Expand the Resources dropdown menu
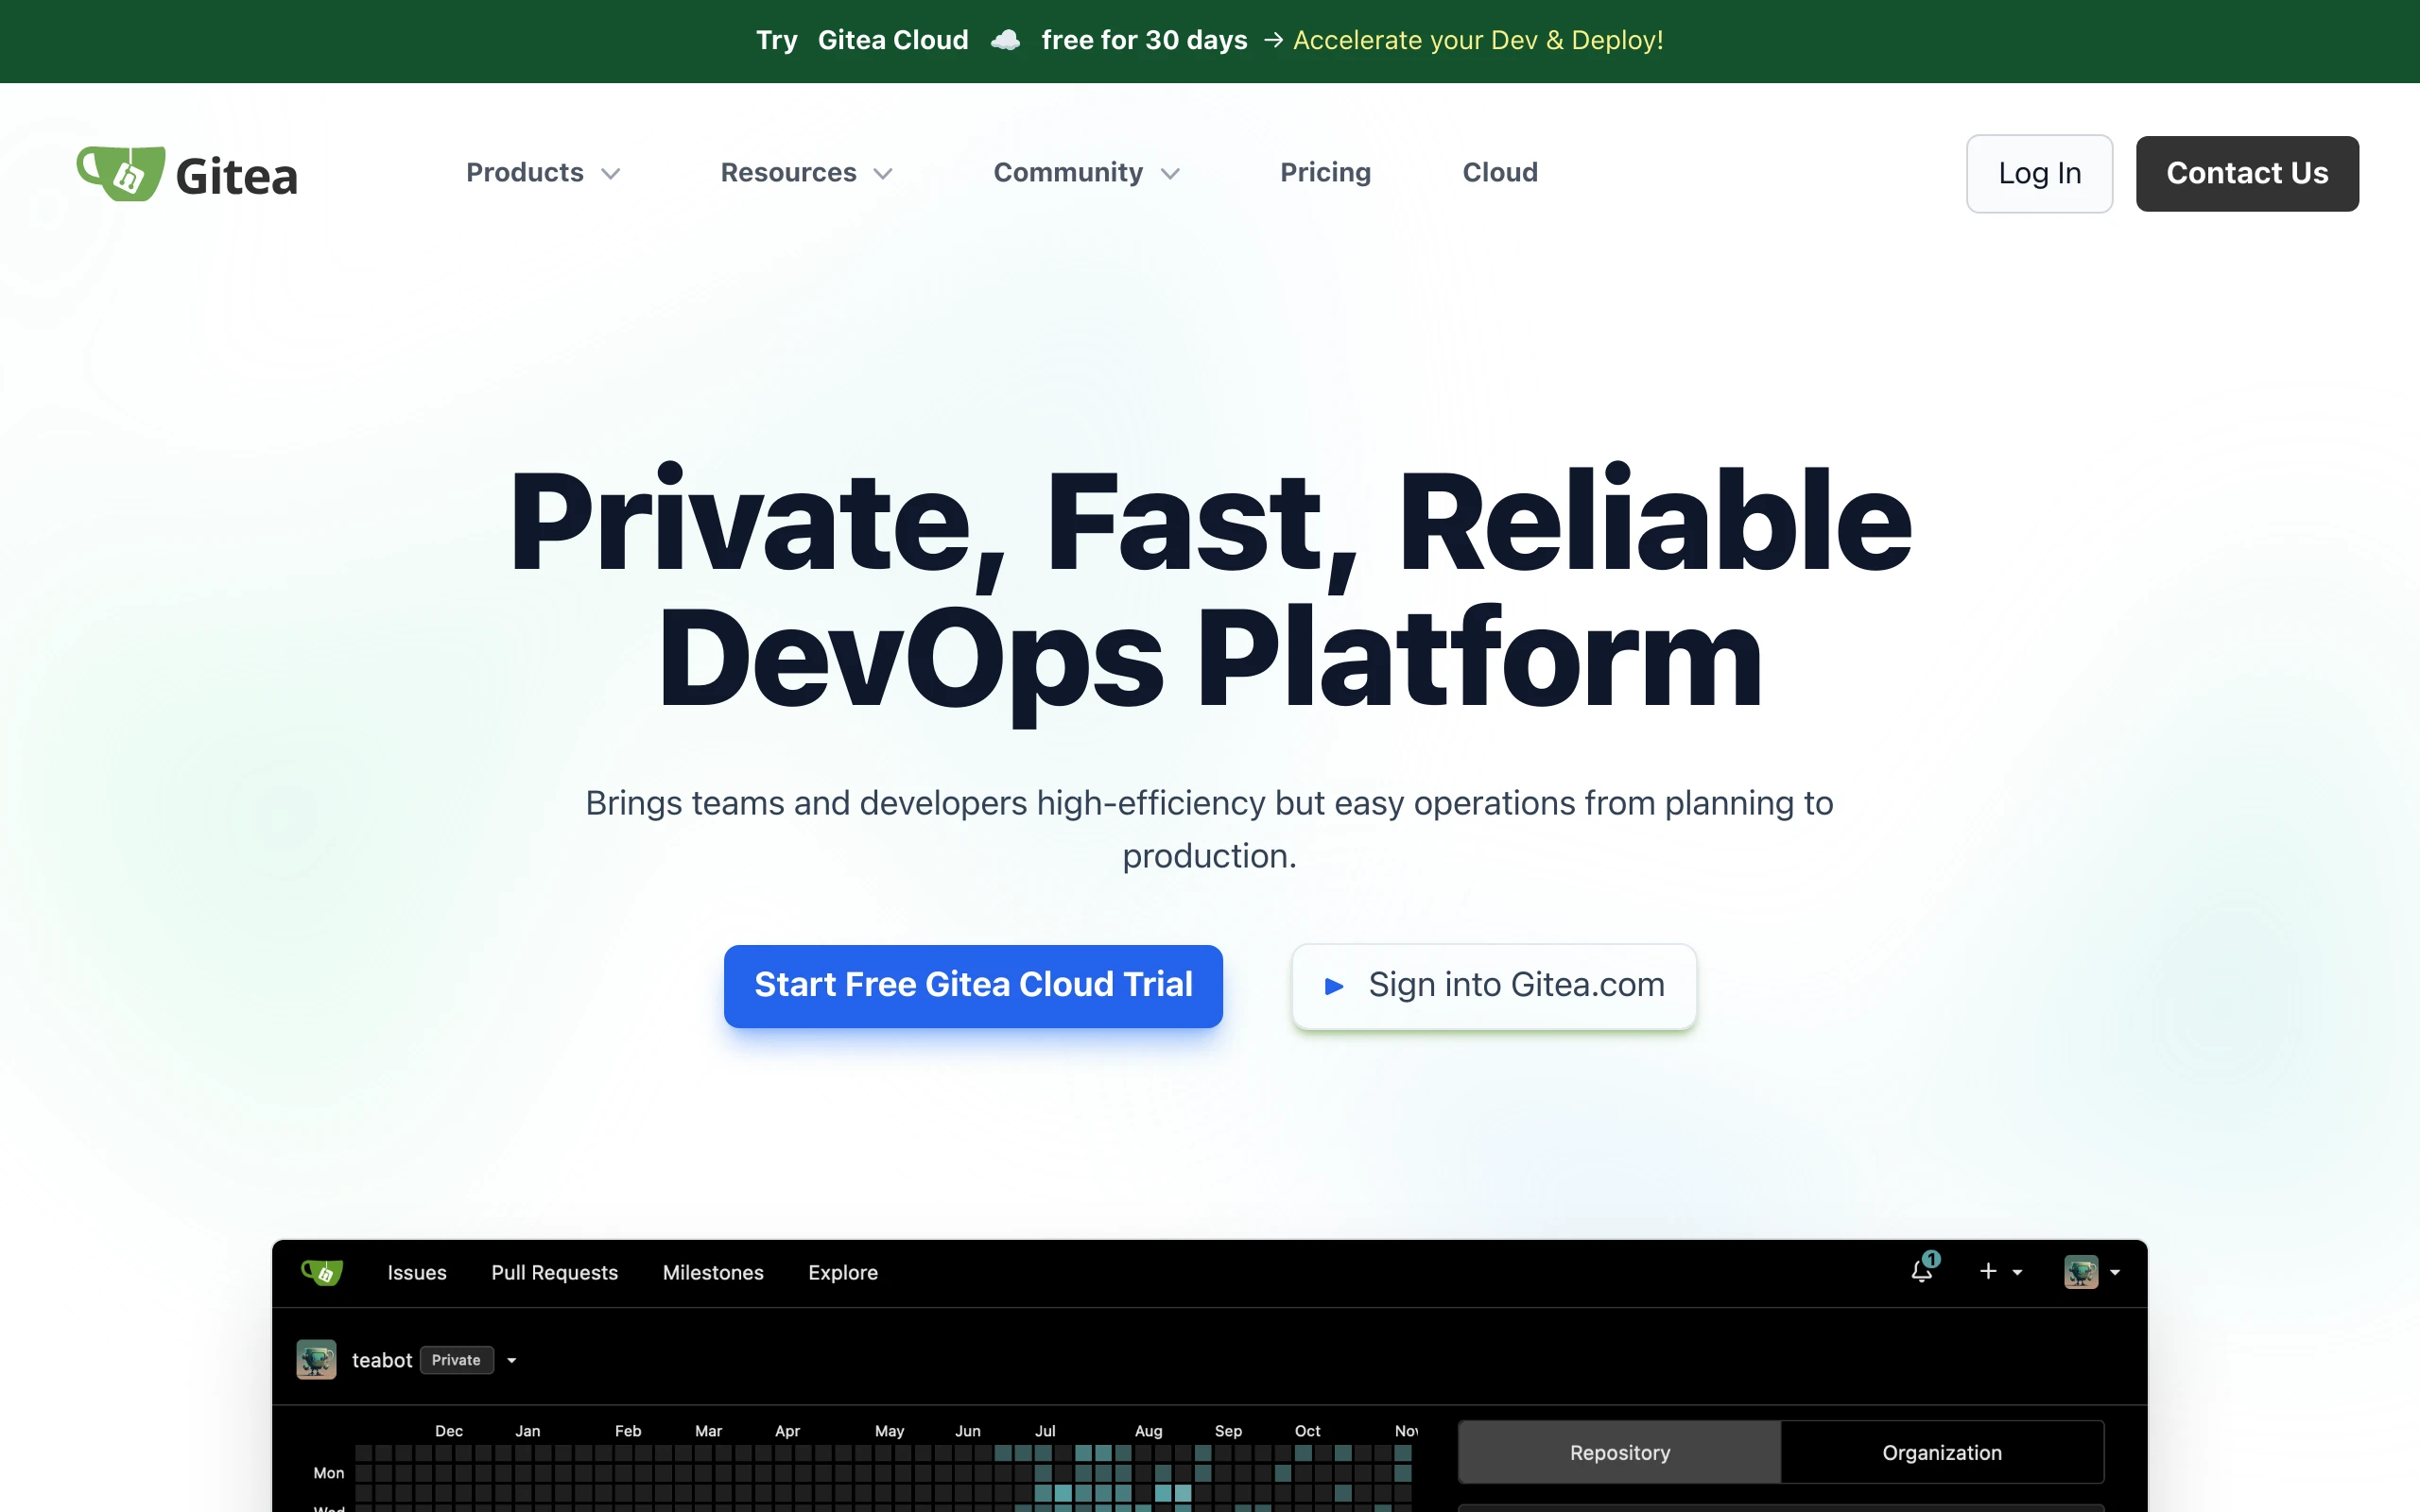2420x1512 pixels. (806, 173)
